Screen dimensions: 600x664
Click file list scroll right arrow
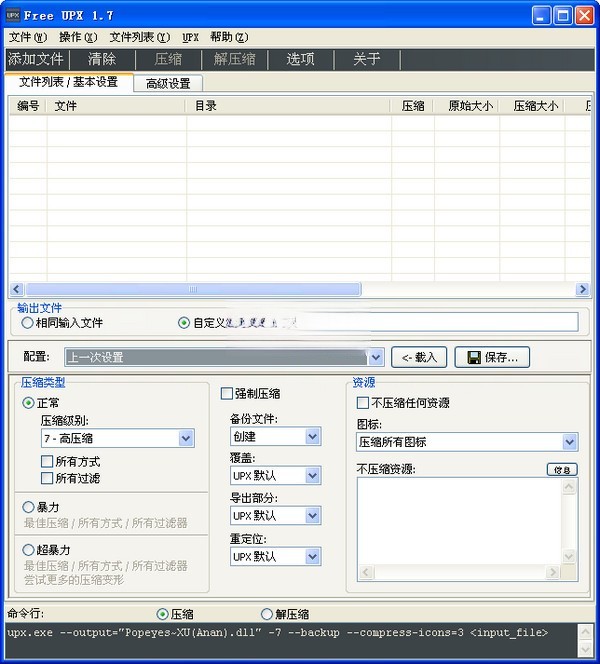[583, 289]
